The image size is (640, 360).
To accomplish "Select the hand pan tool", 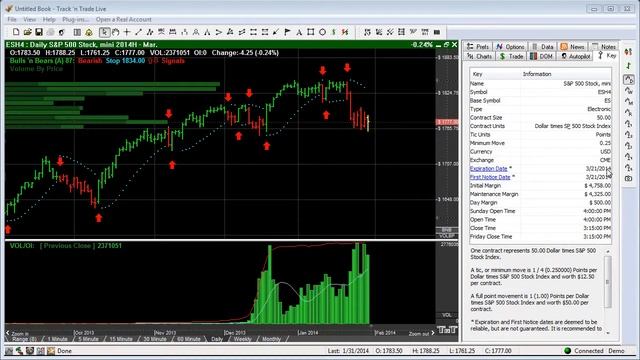I will click(116, 32).
